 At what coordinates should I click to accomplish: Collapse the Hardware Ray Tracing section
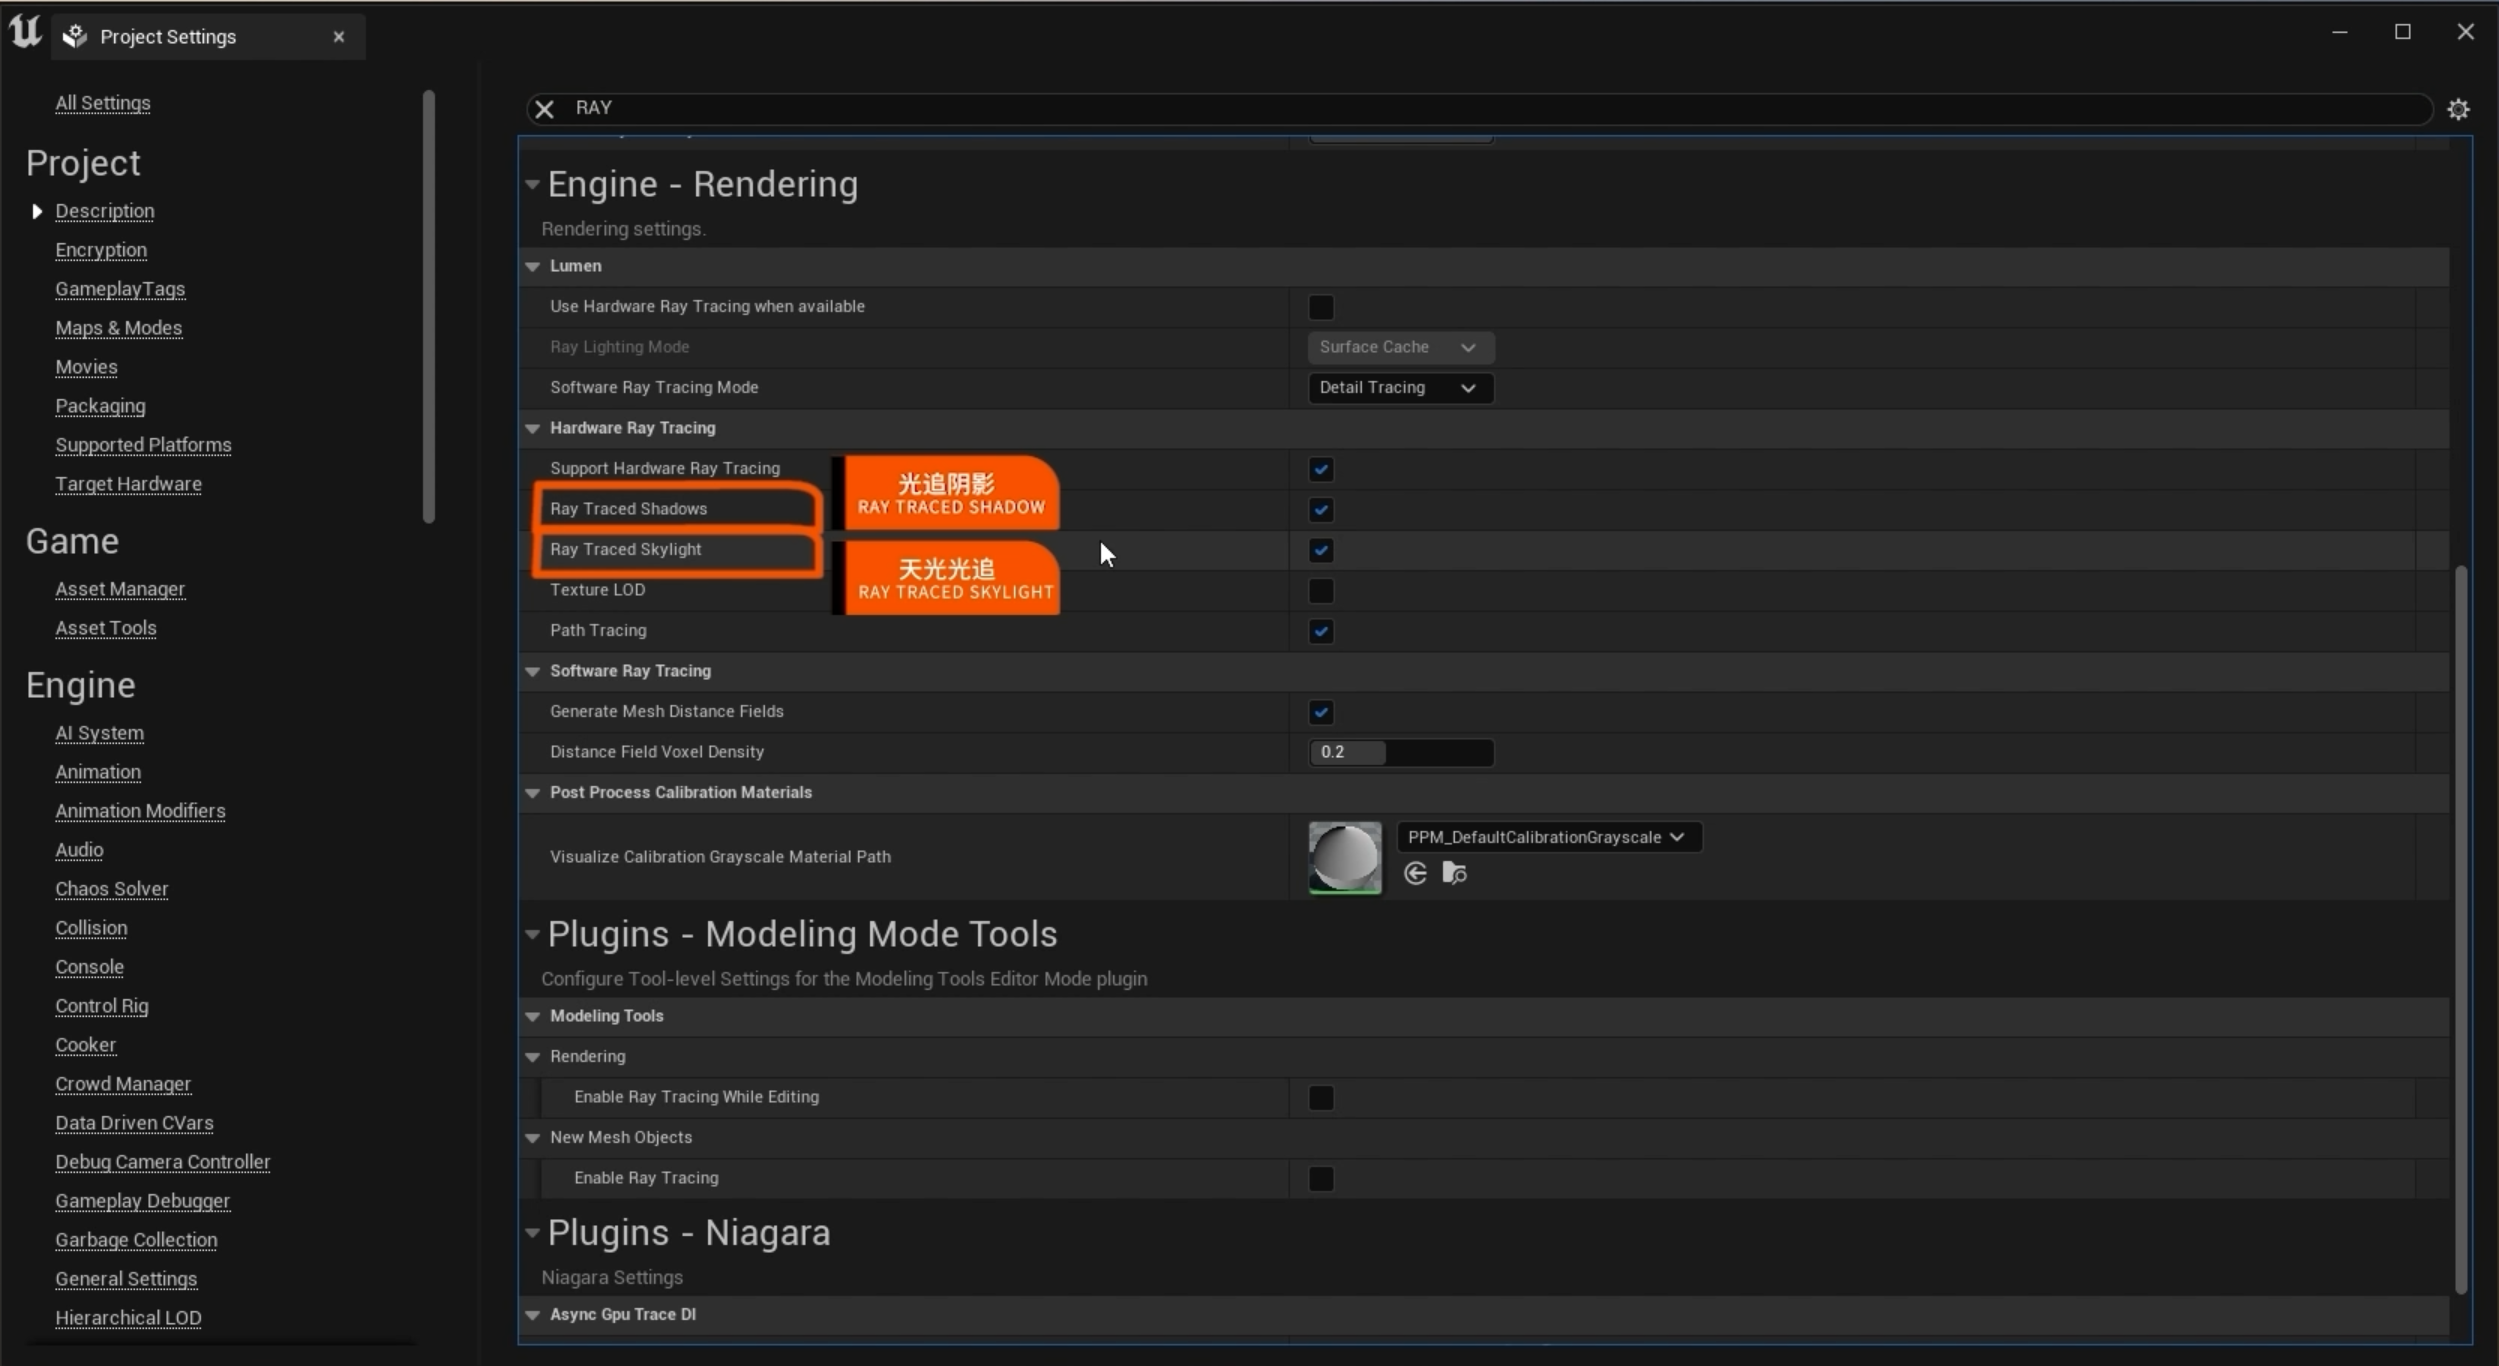533,428
